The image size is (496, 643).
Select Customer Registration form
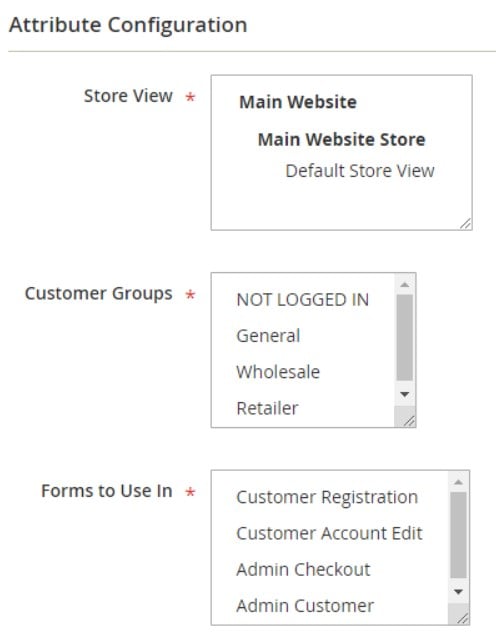327,497
